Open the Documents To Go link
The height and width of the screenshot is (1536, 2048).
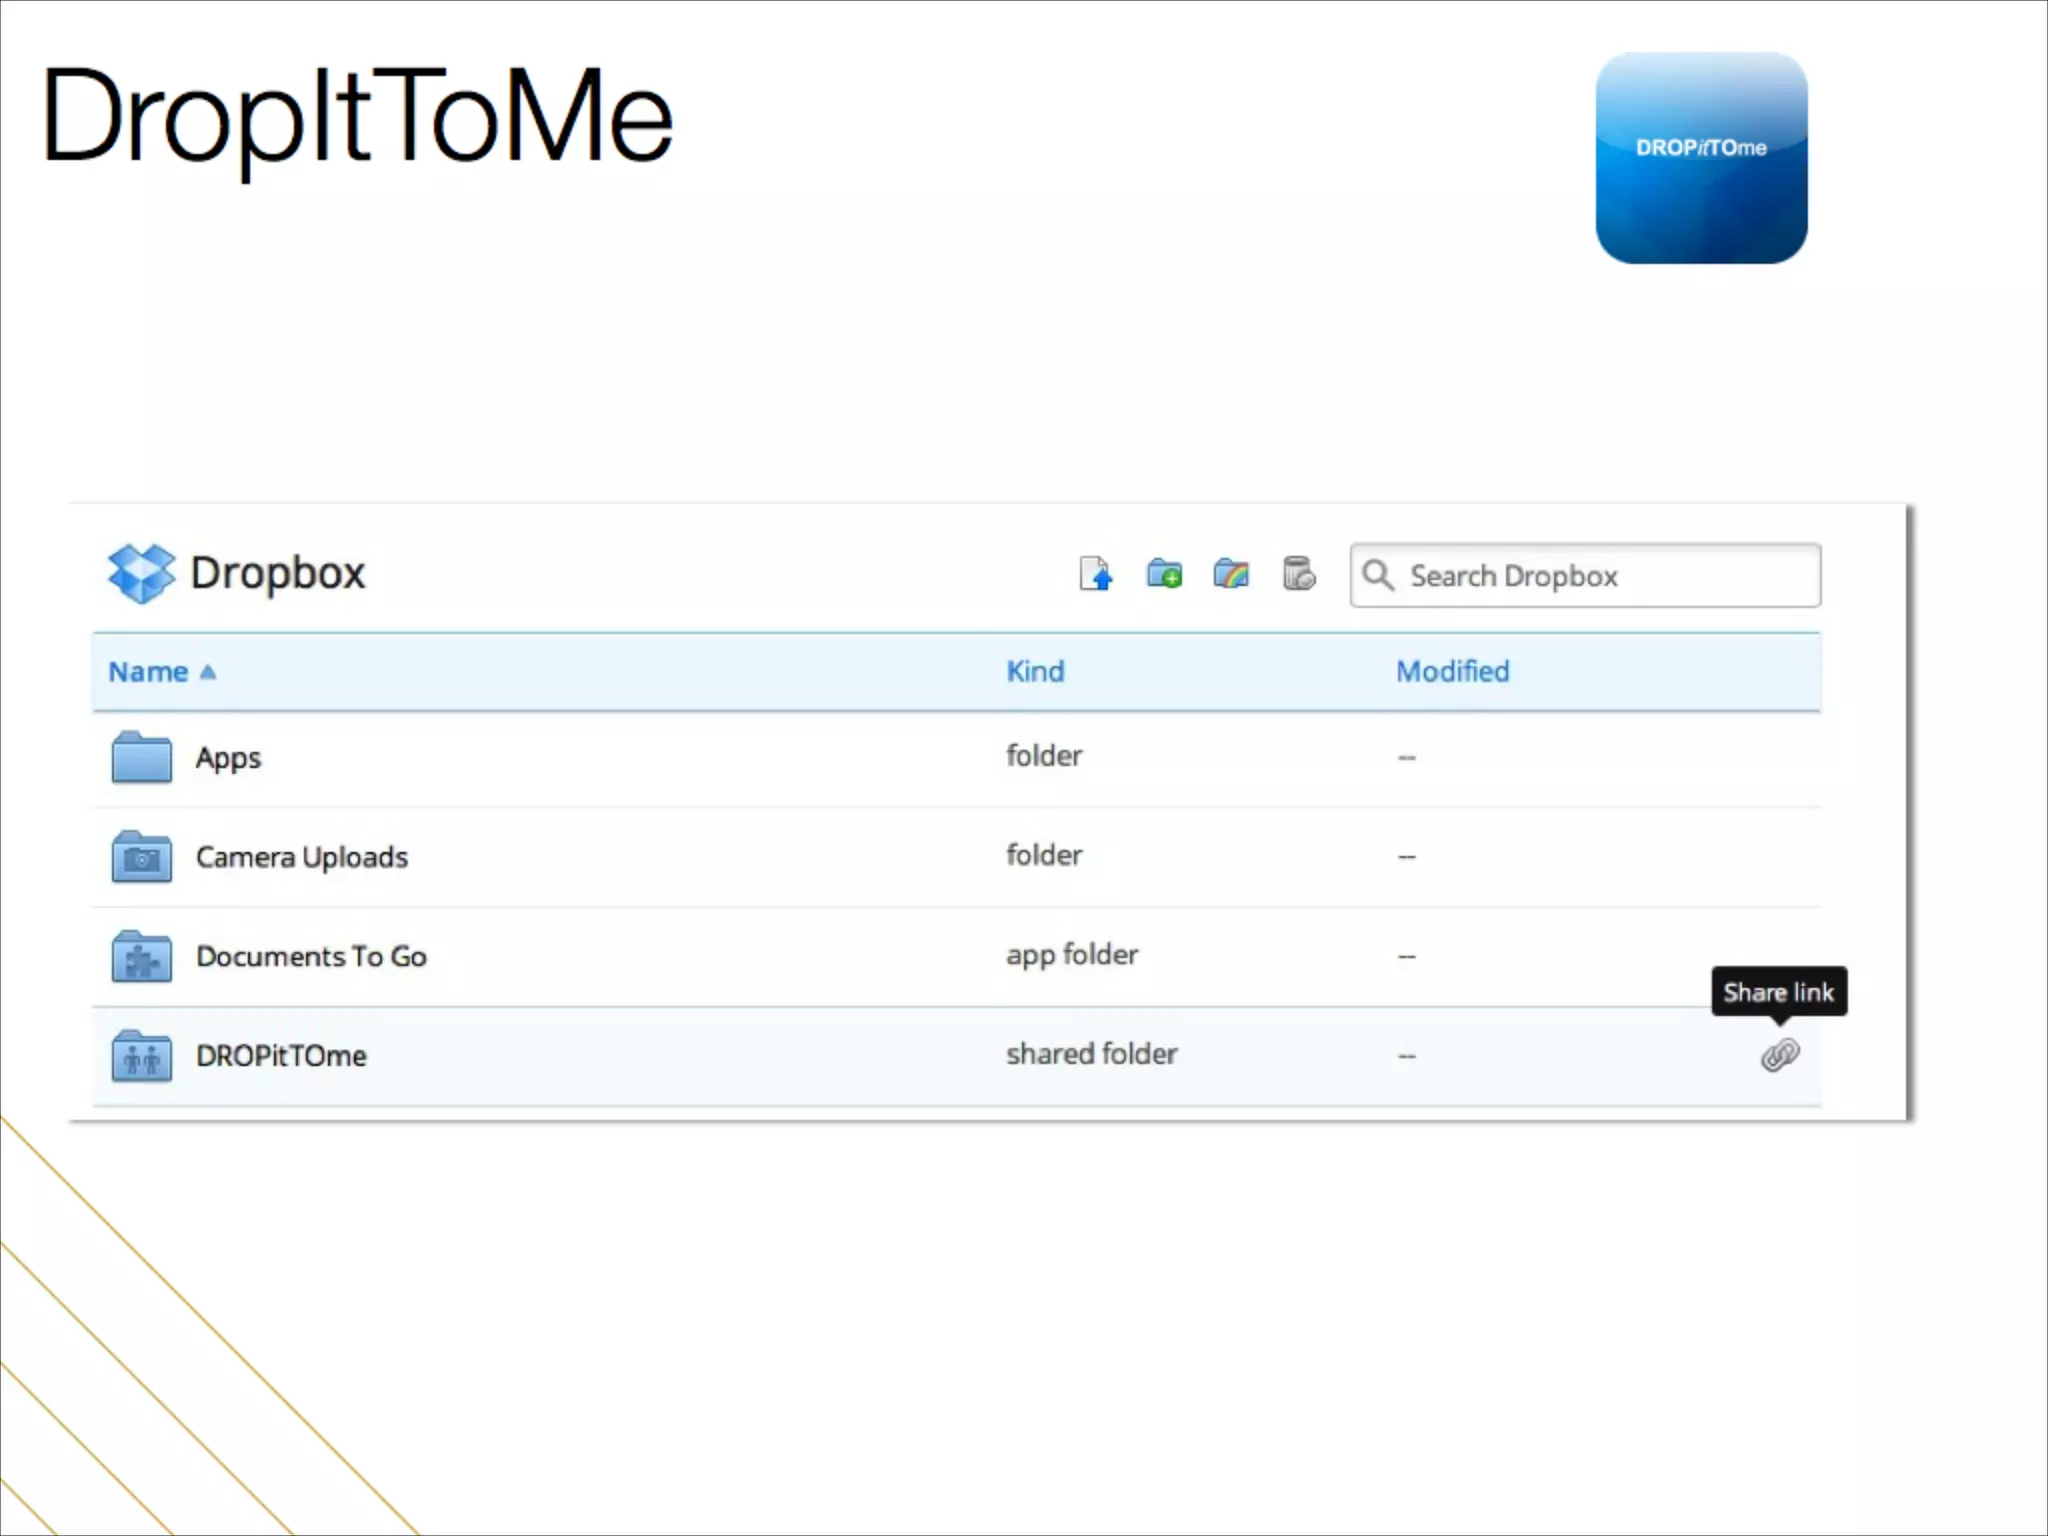(311, 956)
